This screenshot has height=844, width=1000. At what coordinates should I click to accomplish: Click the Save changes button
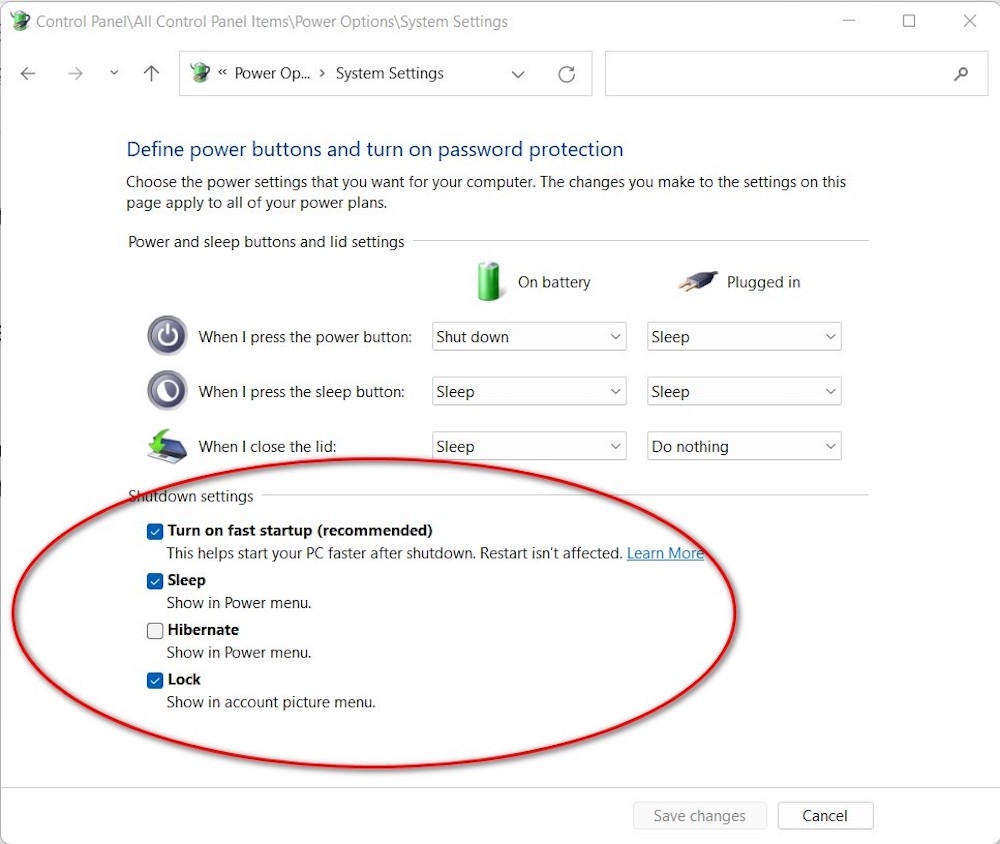point(699,815)
